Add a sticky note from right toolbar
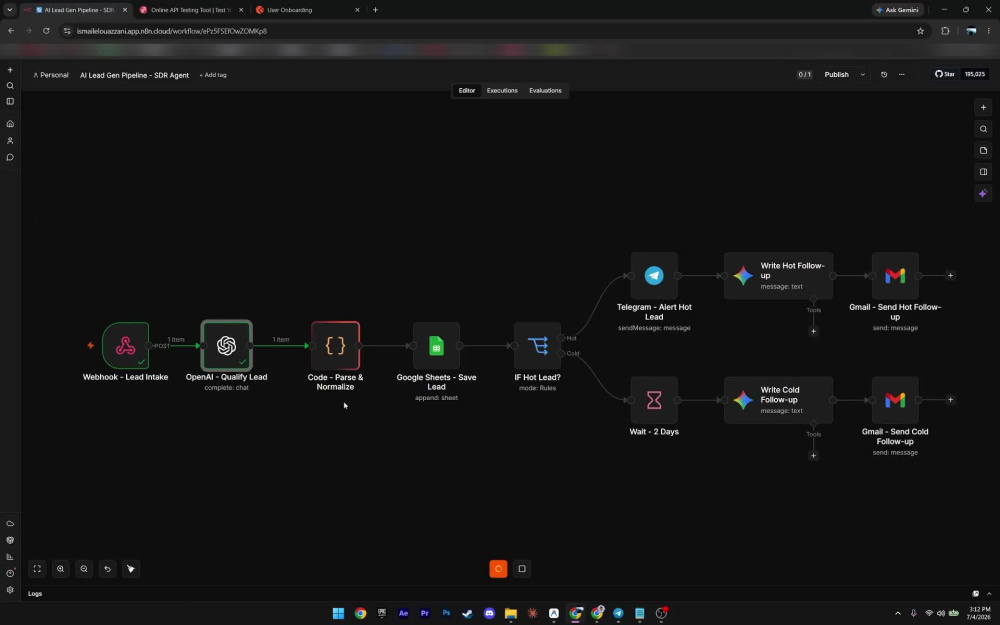The height and width of the screenshot is (625, 1000). [983, 151]
